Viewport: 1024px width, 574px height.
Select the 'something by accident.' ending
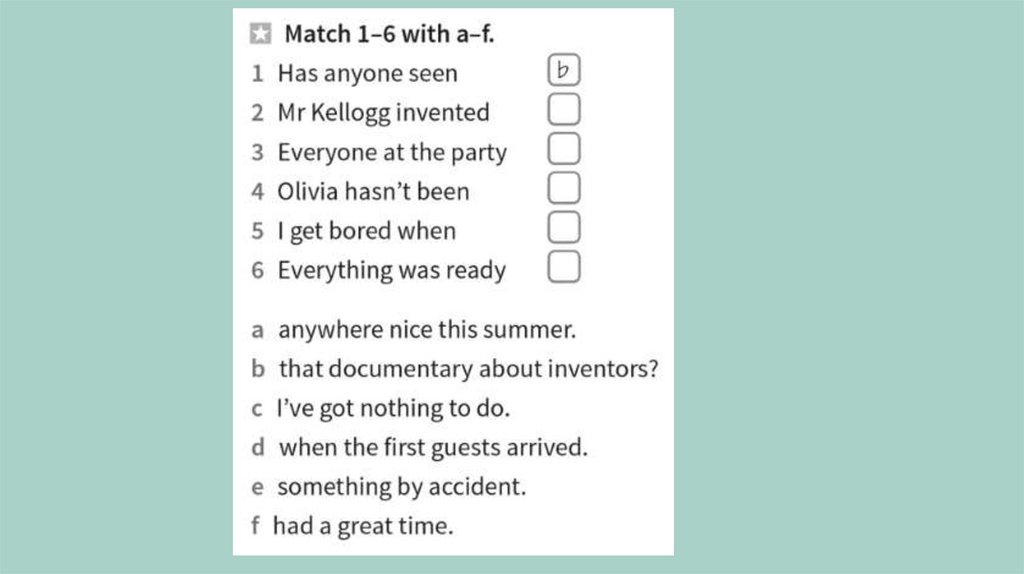(x=401, y=487)
